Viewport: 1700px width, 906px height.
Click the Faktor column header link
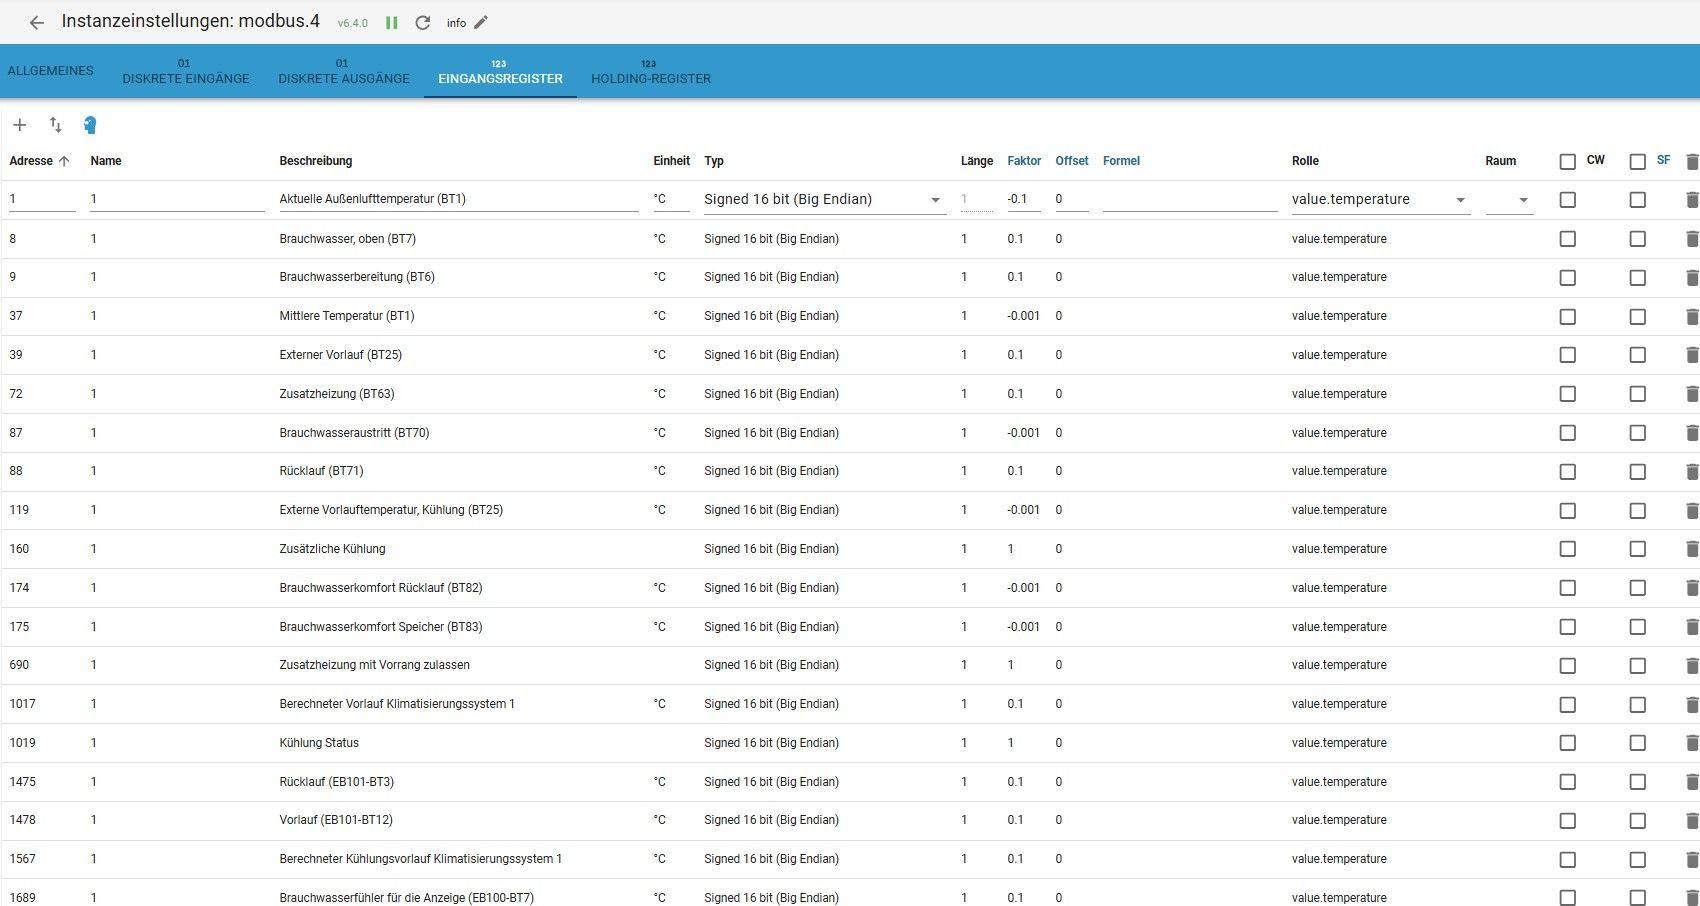(1024, 161)
